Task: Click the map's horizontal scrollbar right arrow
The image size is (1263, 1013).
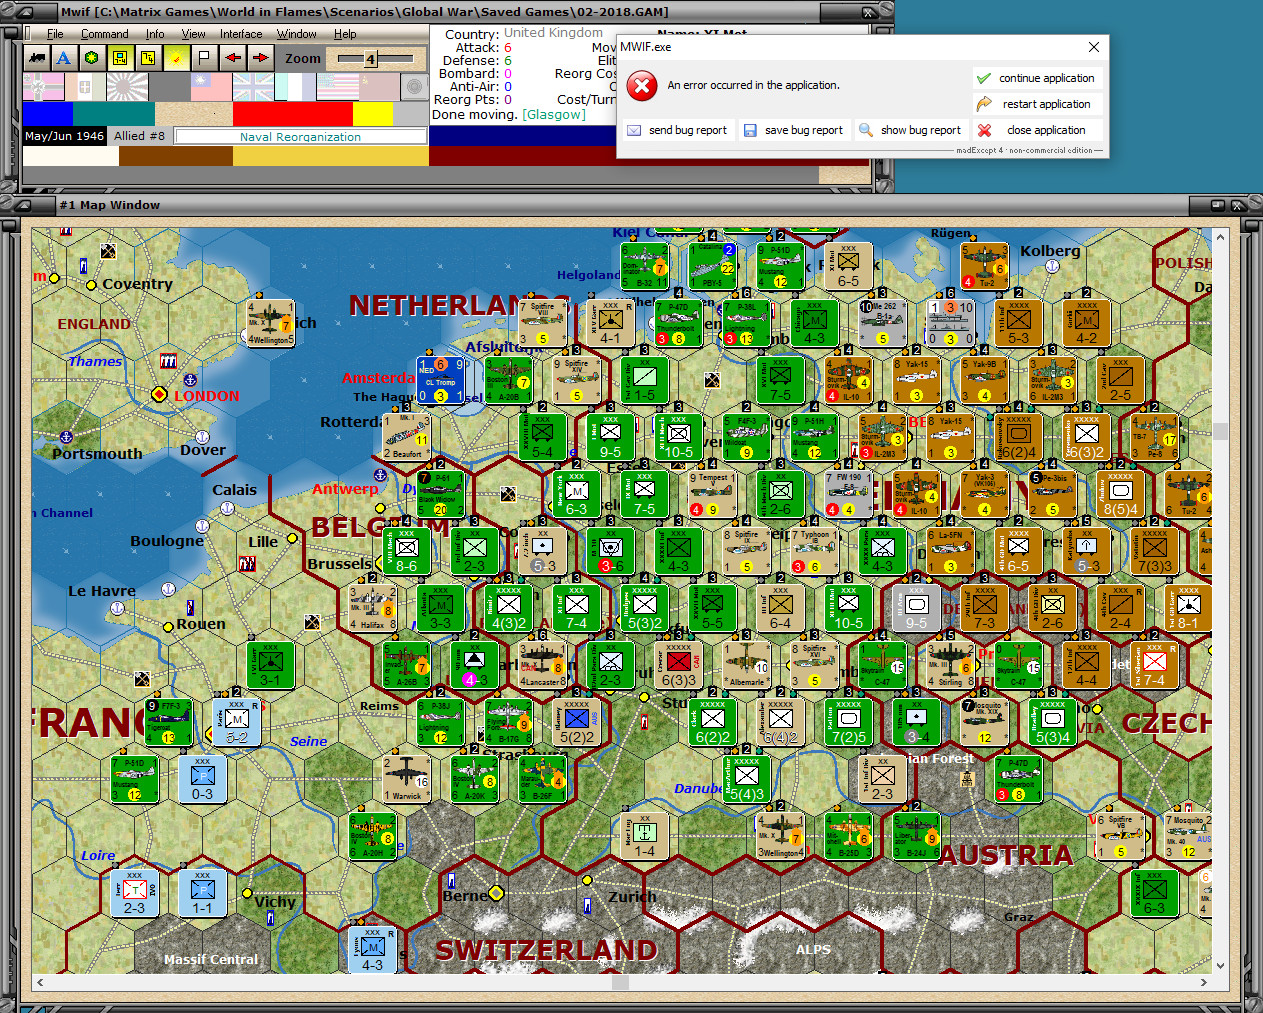Action: click(1203, 982)
